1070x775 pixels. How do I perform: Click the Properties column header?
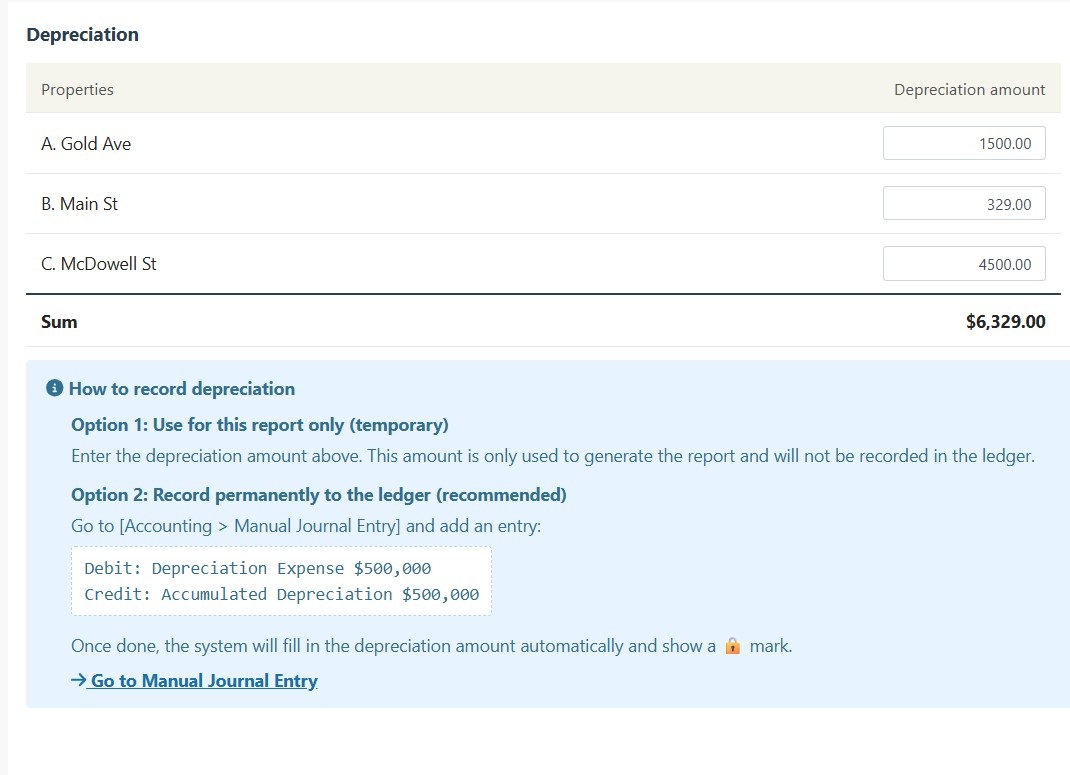point(77,89)
